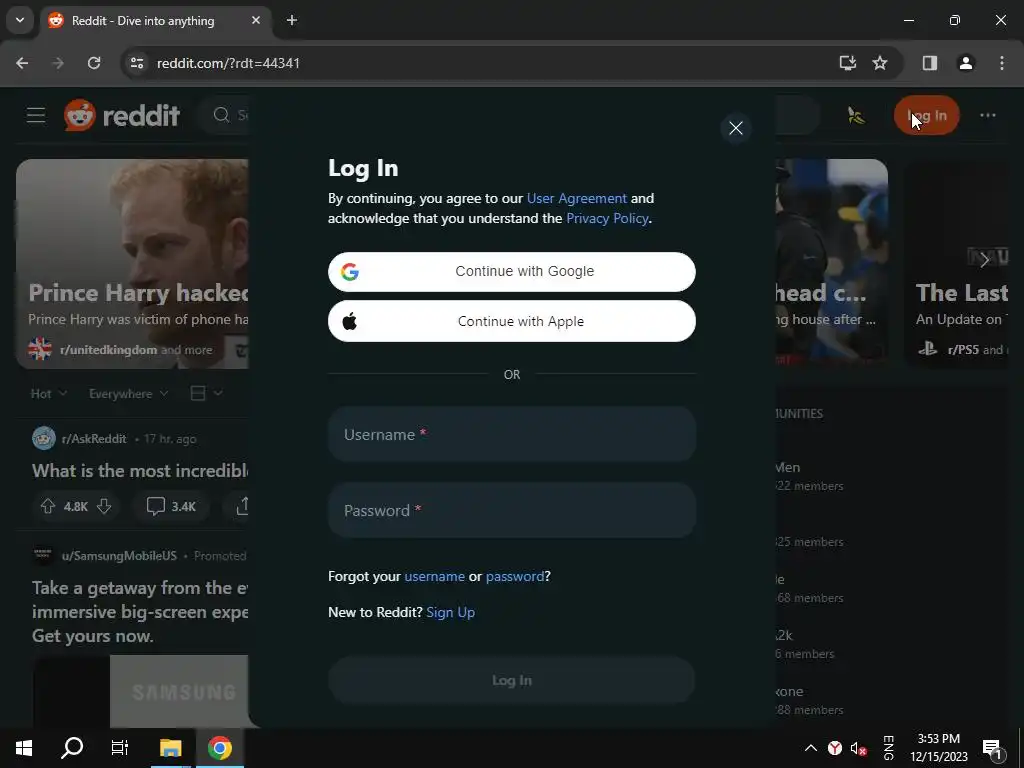1024x768 pixels.
Task: Advance trending carousel with right chevron
Action: pyautogui.click(x=985, y=259)
